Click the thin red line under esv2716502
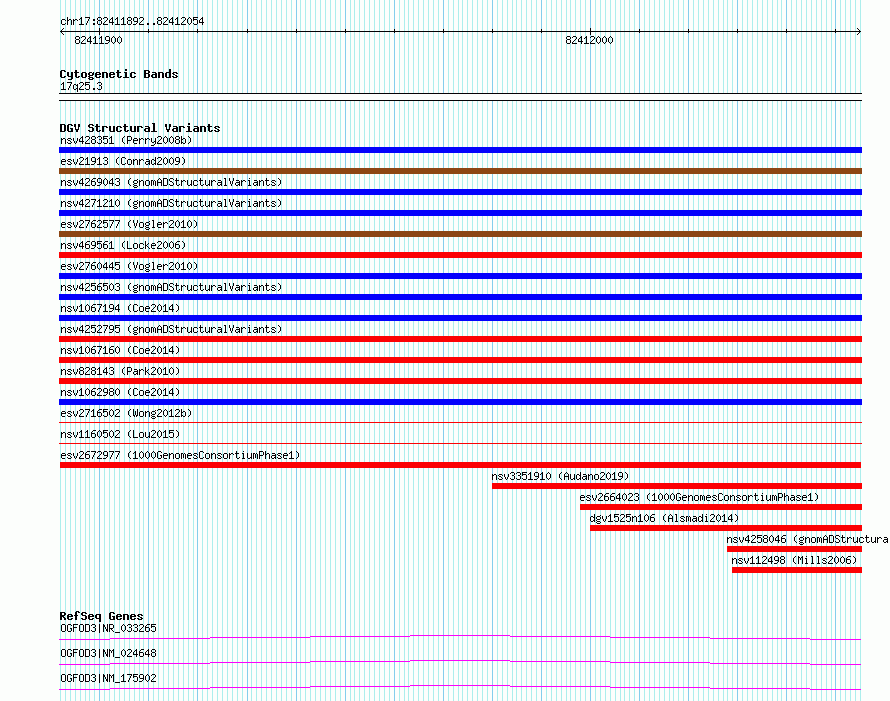890x701 pixels. tap(460, 422)
